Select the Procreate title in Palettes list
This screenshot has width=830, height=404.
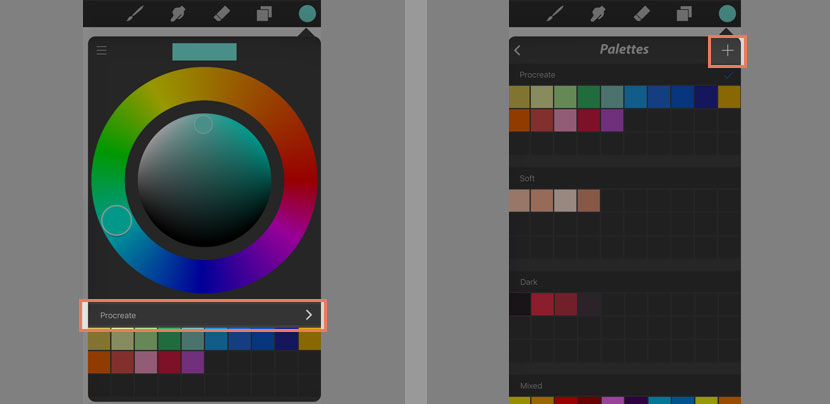point(537,75)
